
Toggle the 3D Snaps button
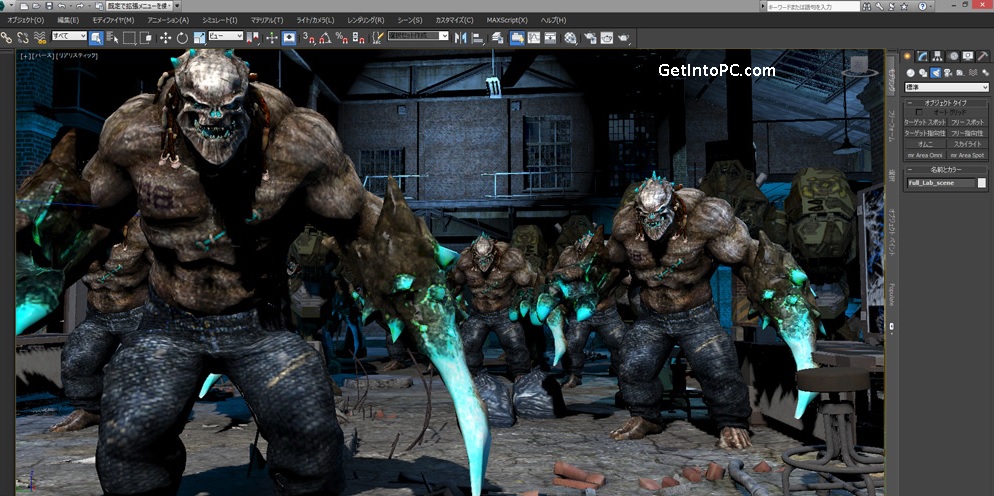click(x=309, y=38)
